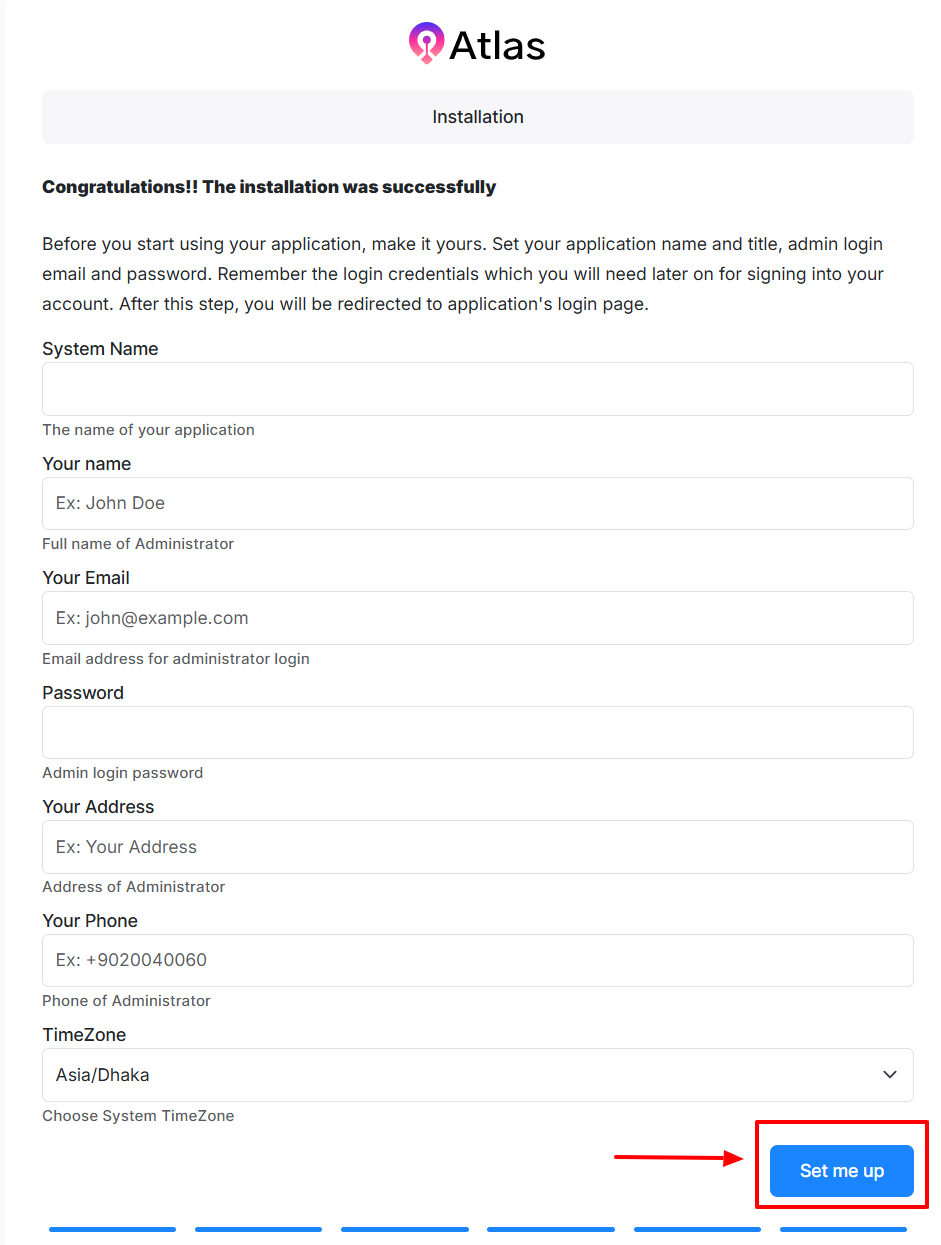Click the third progress step bar
The height and width of the screenshot is (1245, 941).
(404, 1229)
